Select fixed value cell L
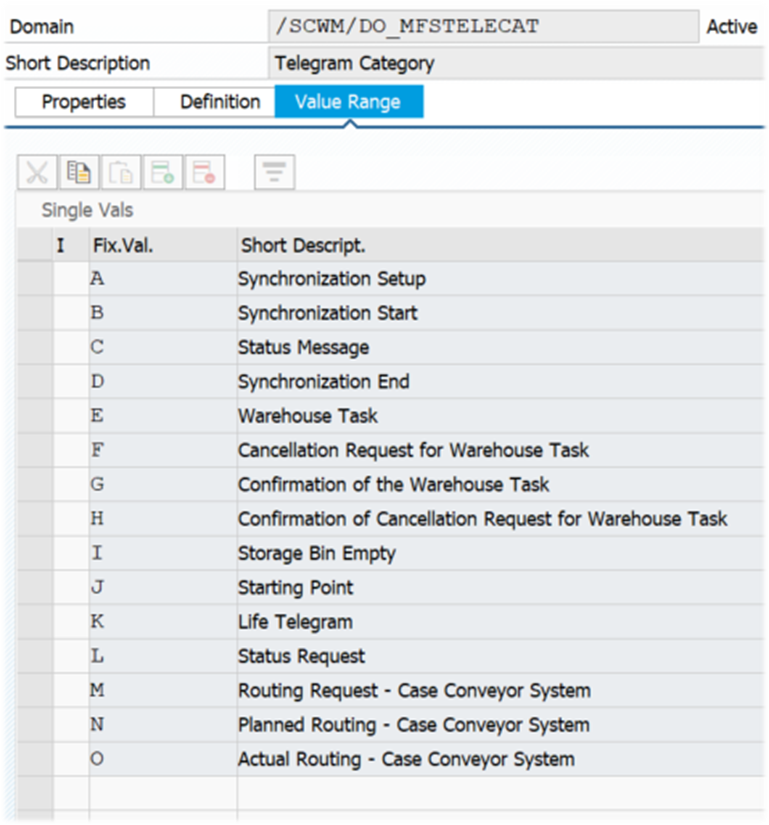769x825 pixels. tap(163, 656)
